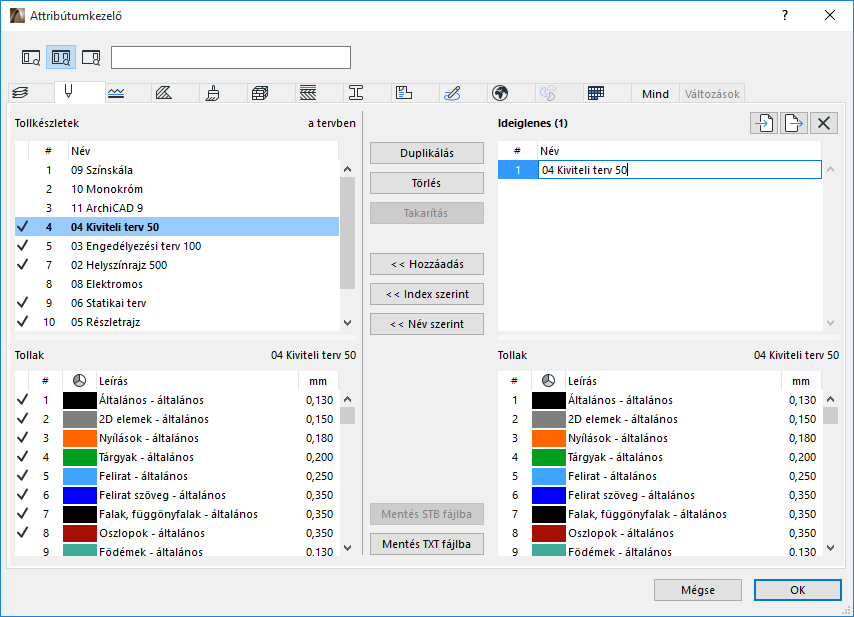Toggle checkmark beside pen 3 Nyílások
854x617 pixels.
pos(22,438)
